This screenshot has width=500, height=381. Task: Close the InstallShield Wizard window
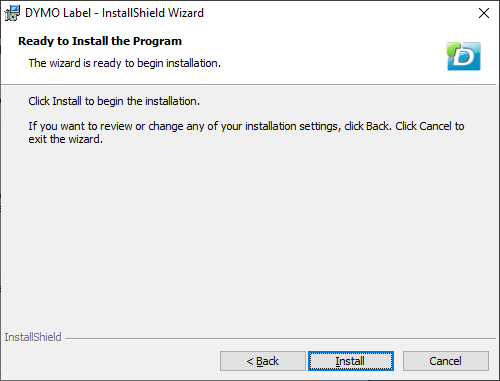[x=484, y=13]
